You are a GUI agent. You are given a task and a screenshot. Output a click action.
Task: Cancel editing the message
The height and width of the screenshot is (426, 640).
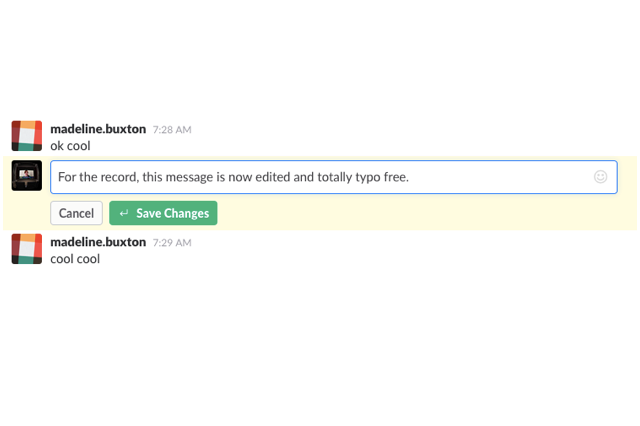pyautogui.click(x=76, y=213)
